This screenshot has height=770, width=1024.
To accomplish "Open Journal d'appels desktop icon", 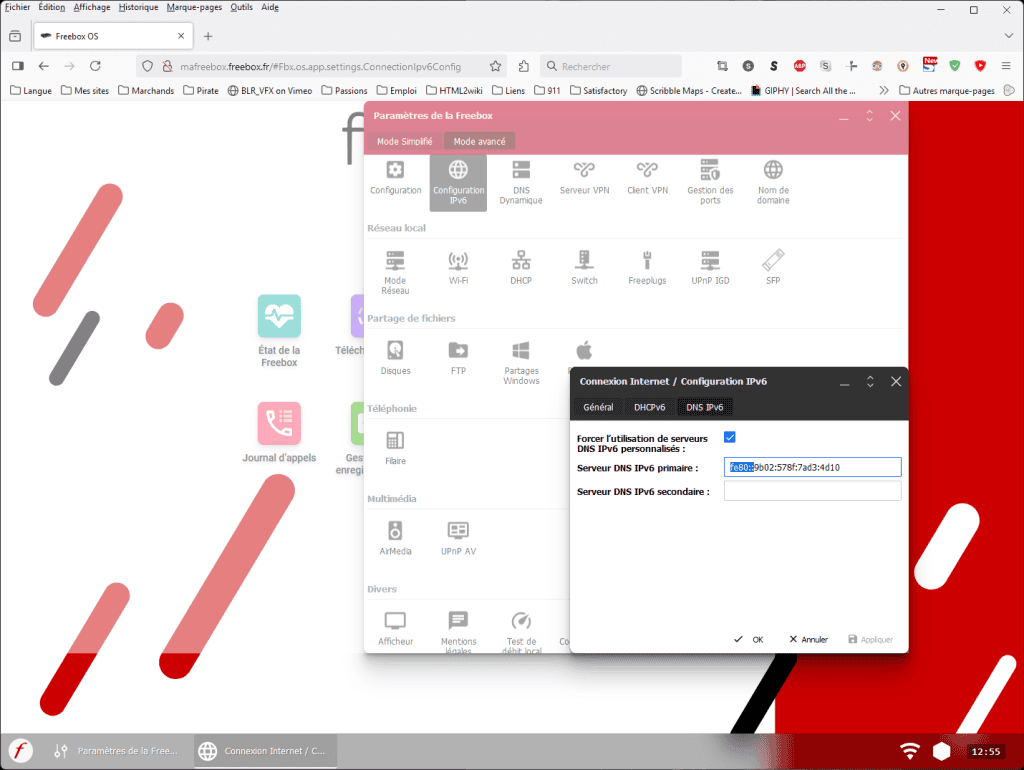I will (279, 433).
